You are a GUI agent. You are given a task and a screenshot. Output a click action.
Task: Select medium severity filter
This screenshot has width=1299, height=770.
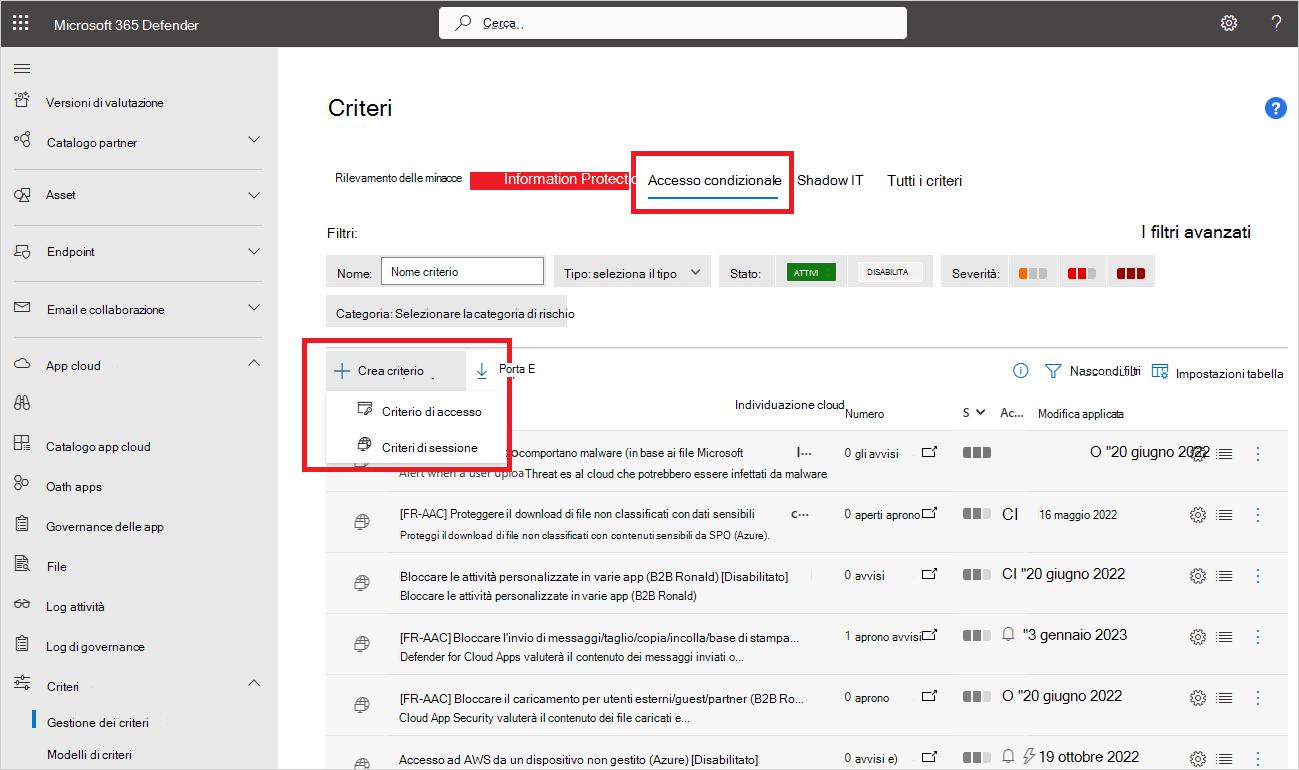pyautogui.click(x=1082, y=273)
